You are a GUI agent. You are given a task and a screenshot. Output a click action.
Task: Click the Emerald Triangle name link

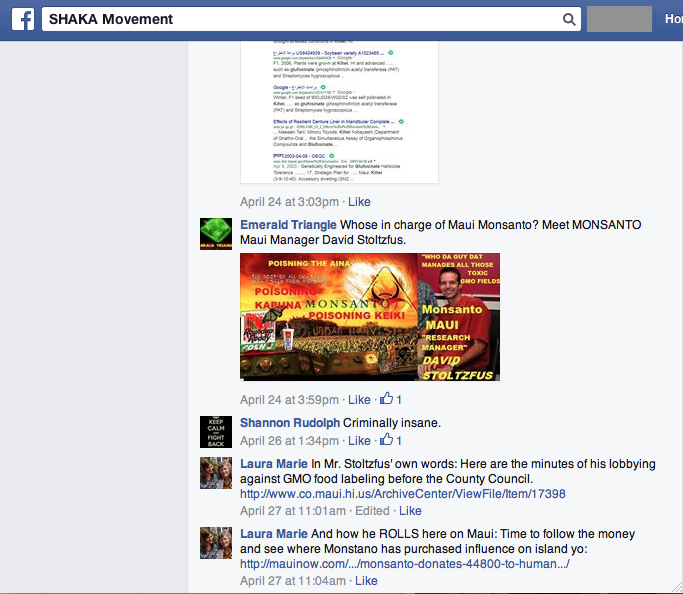(288, 225)
